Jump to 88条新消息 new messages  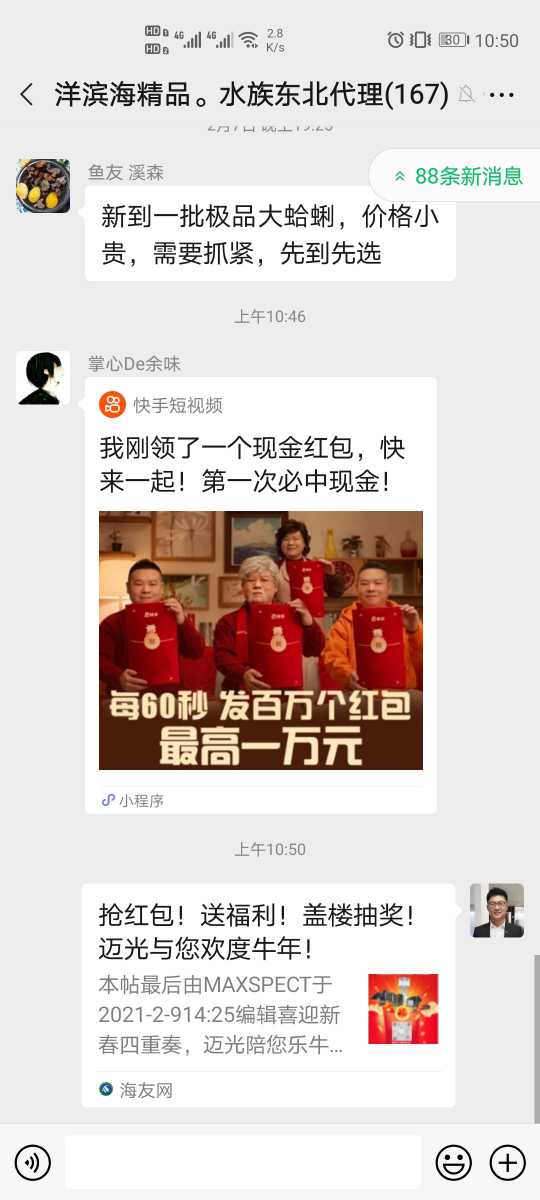pos(468,176)
